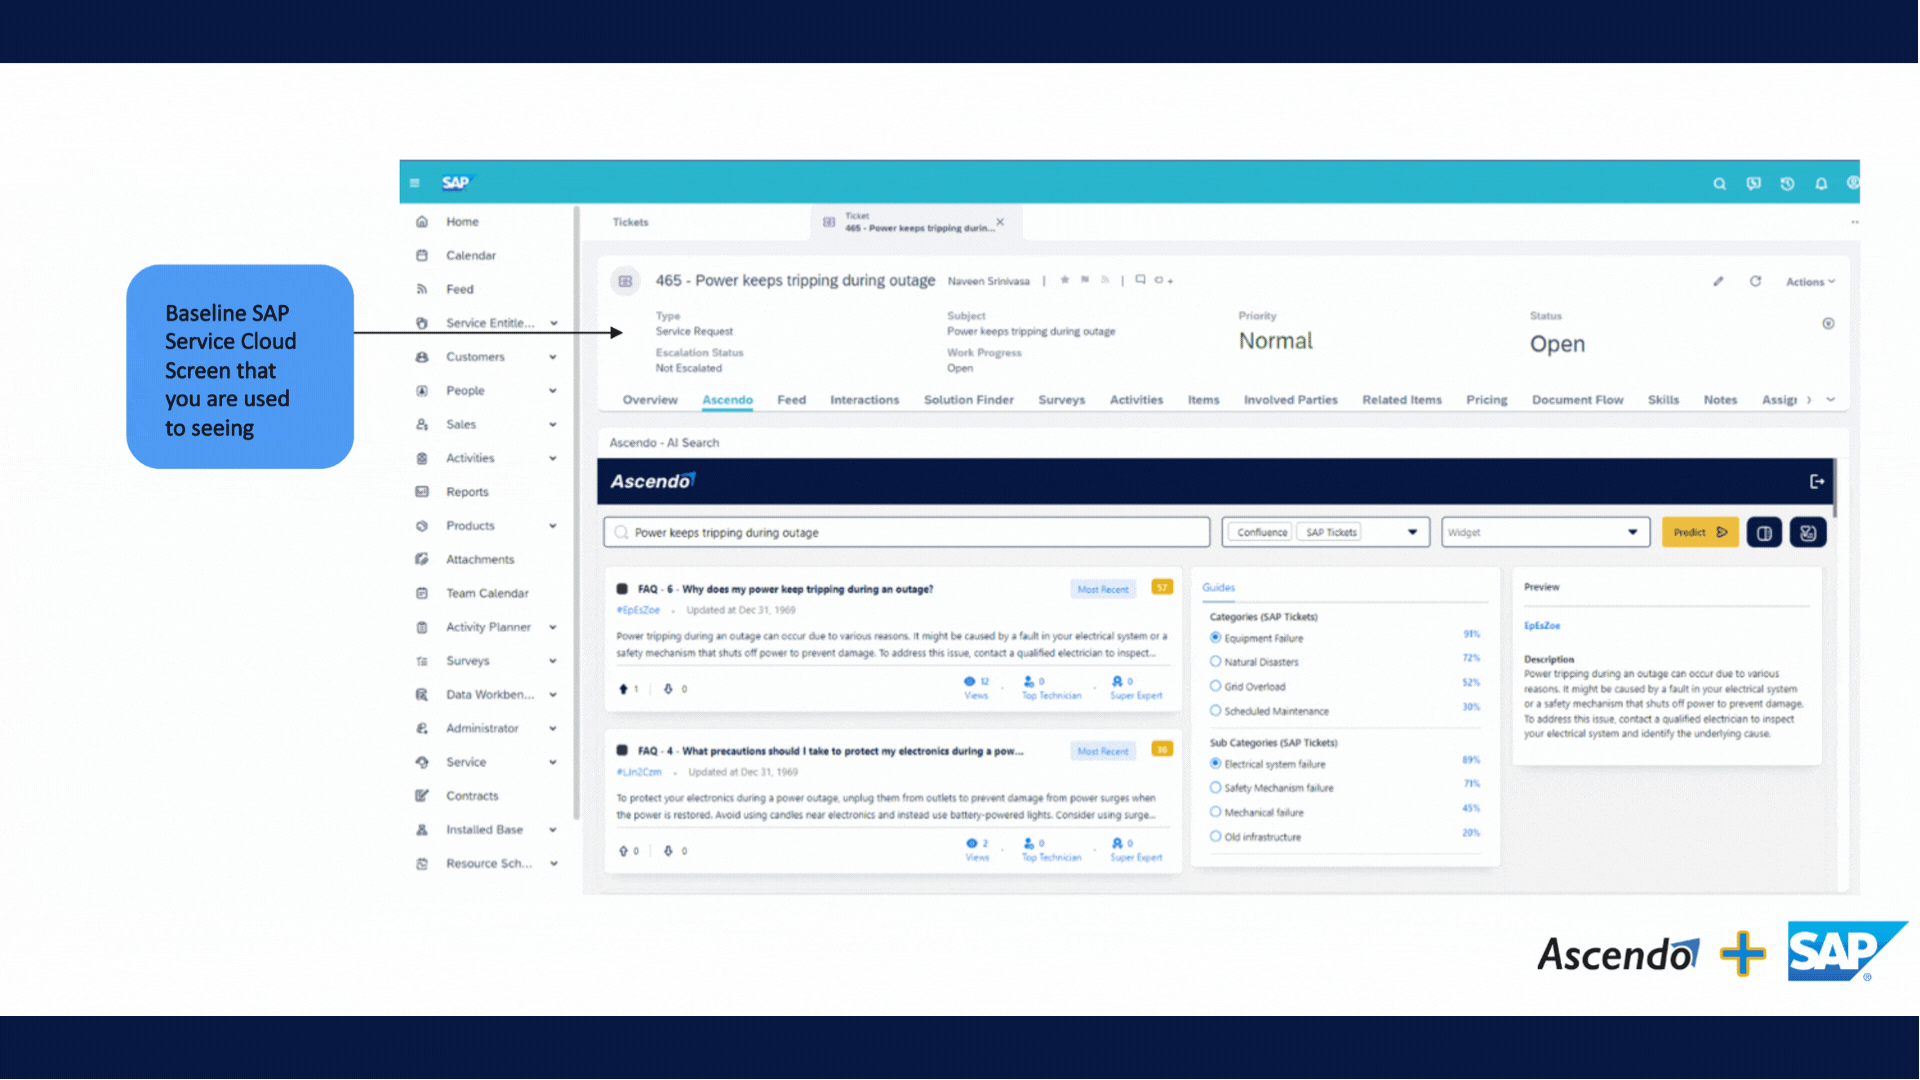The image size is (1920, 1080).
Task: Click the sidebar vertical scrollbar
Action: (x=576, y=510)
